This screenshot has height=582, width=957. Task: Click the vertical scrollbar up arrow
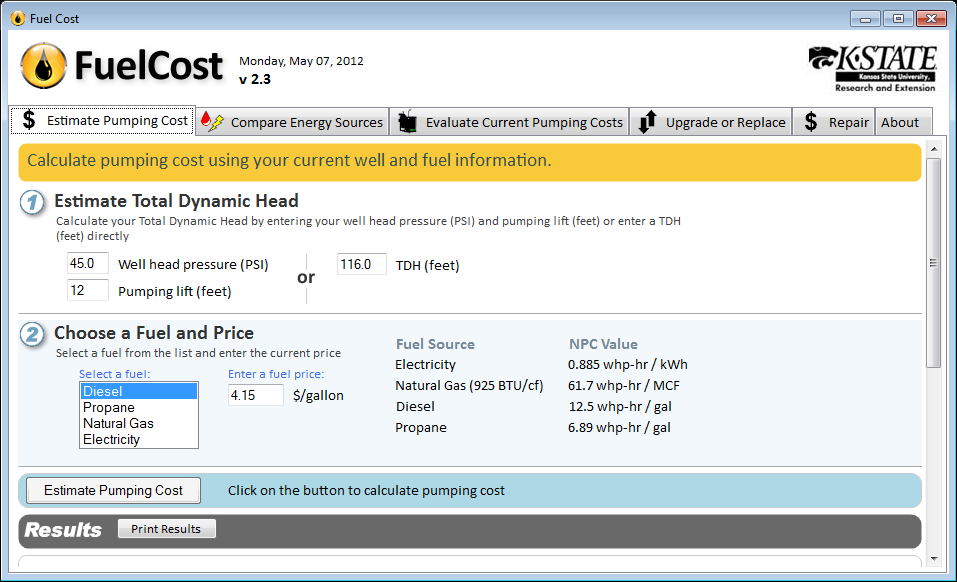[934, 149]
